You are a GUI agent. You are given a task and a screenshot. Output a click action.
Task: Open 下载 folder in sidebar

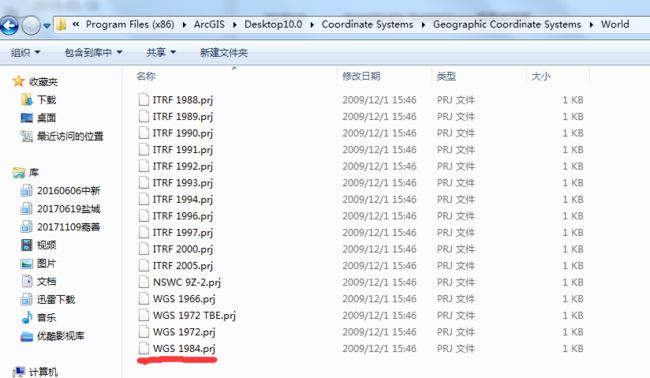[x=46, y=100]
